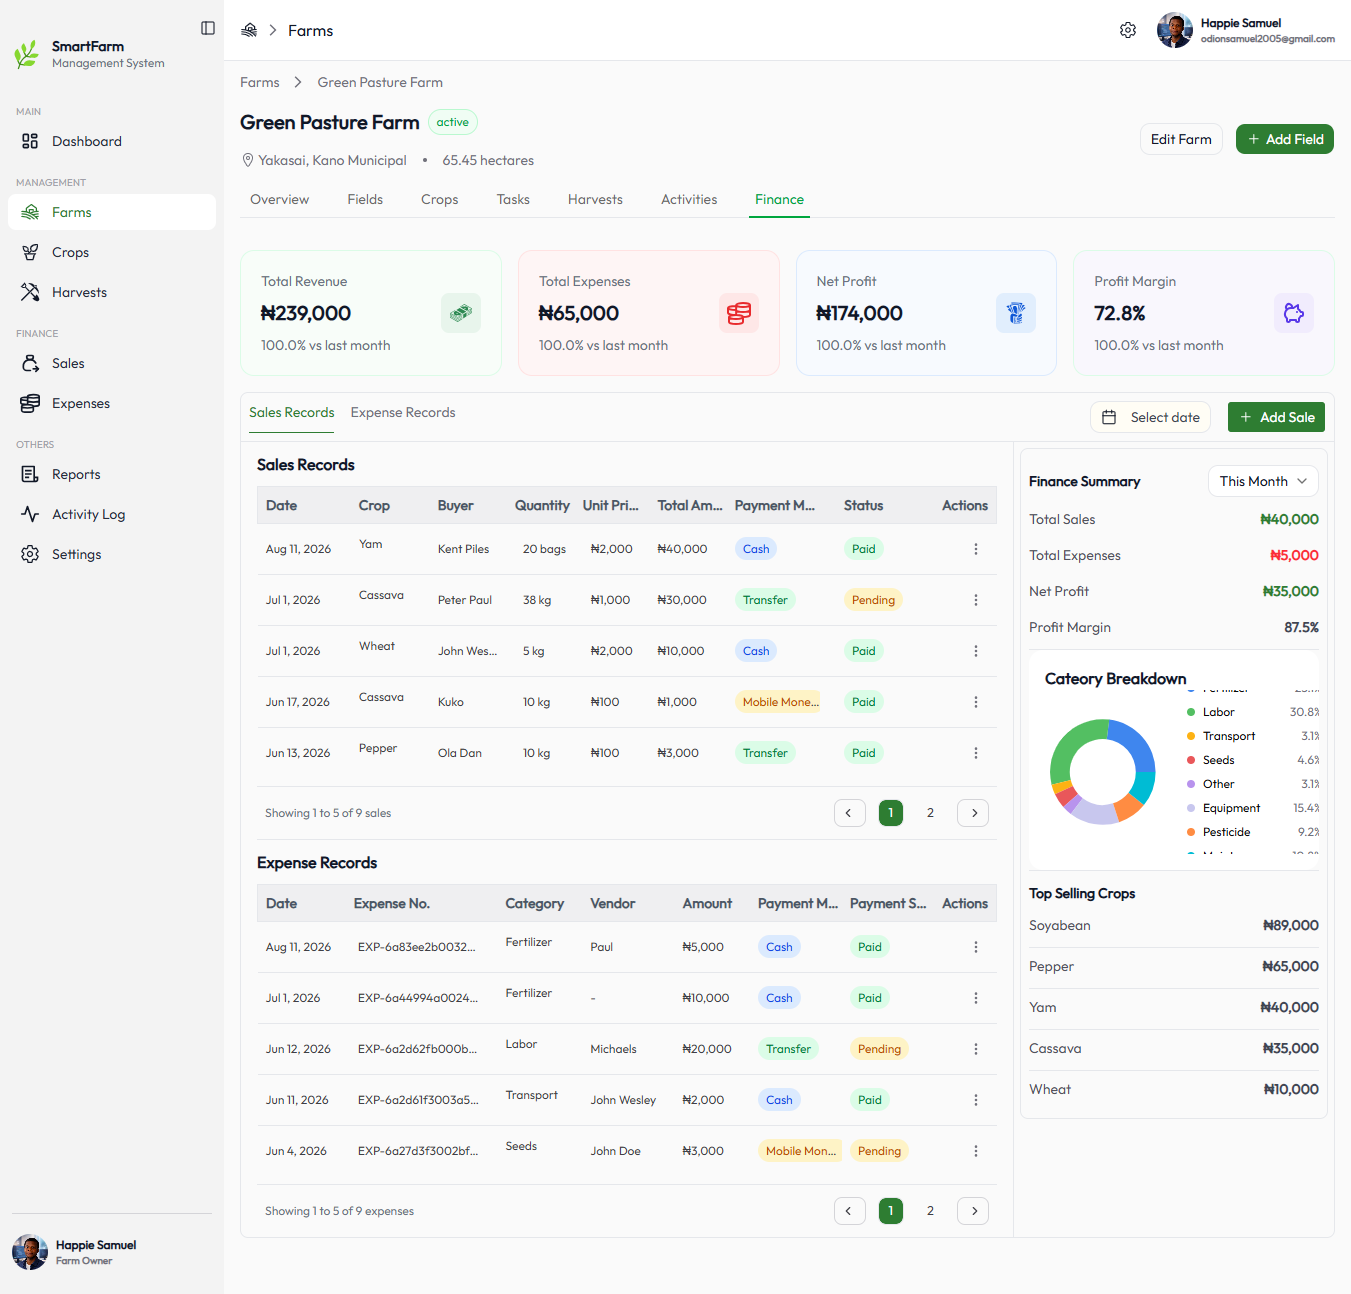Go to next page of expense records
Image resolution: width=1351 pixels, height=1294 pixels.
[973, 1211]
